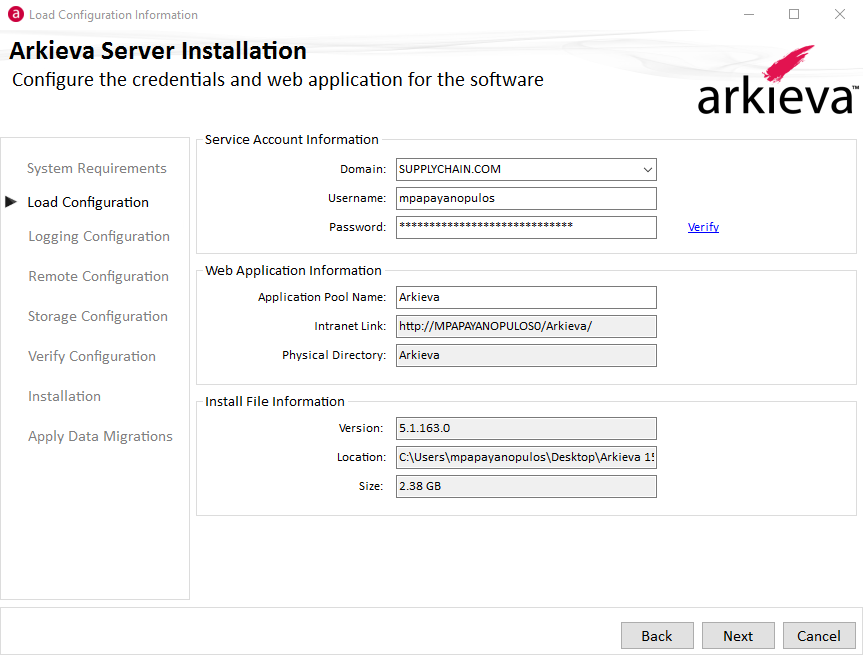Minimize the installer window
The width and height of the screenshot is (863, 655).
point(749,14)
